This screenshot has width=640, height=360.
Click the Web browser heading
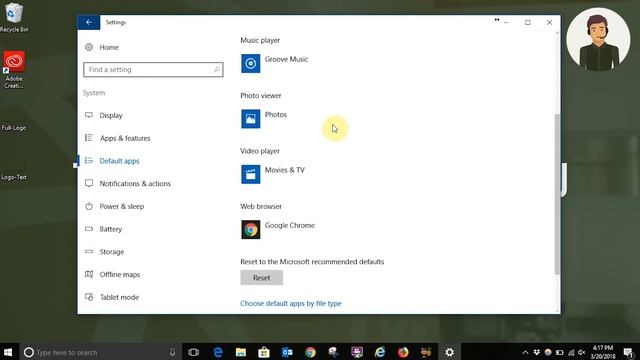point(261,207)
